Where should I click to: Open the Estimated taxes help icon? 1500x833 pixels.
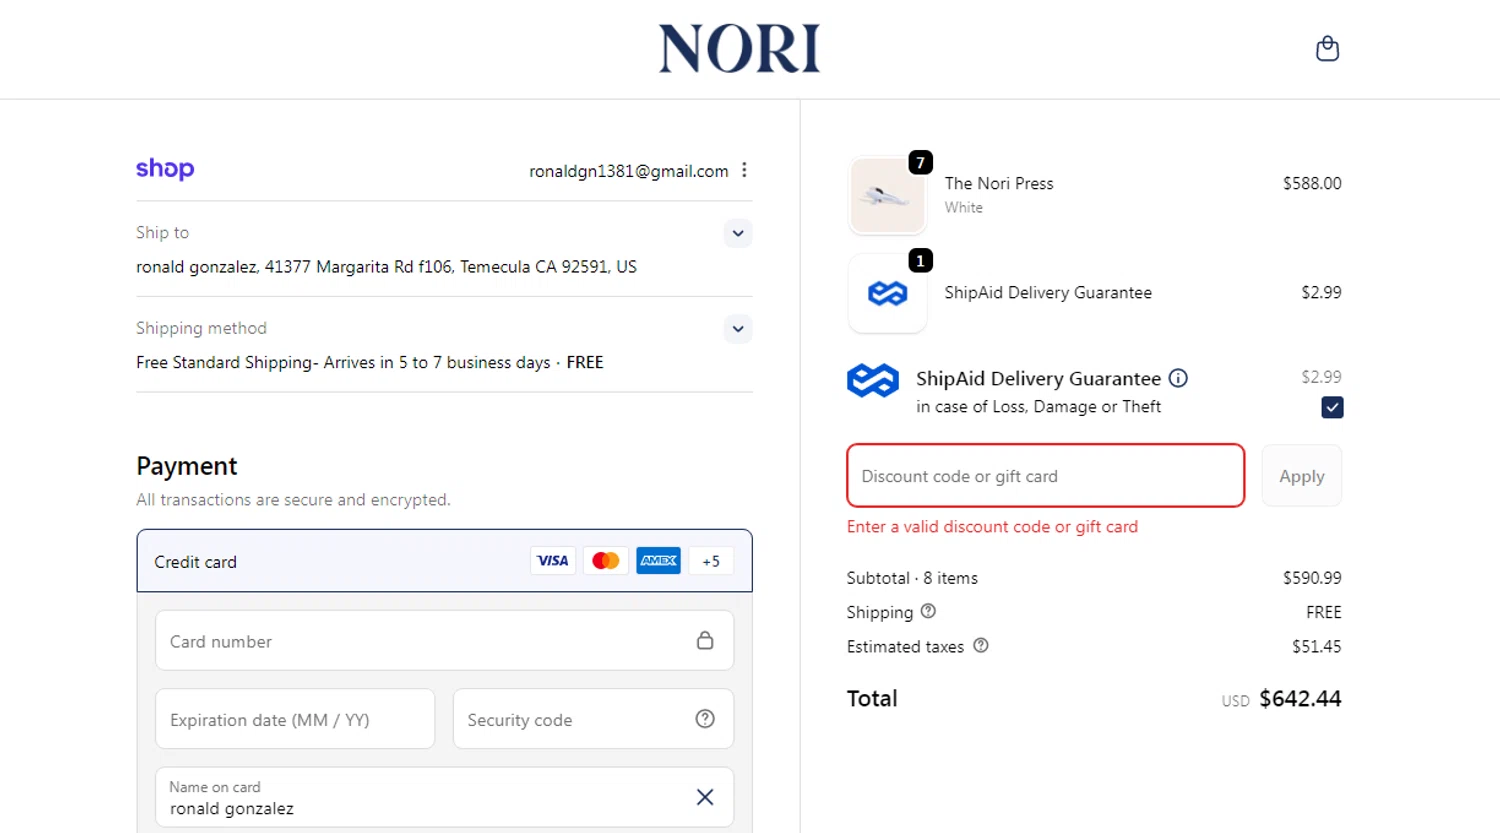[x=981, y=646]
